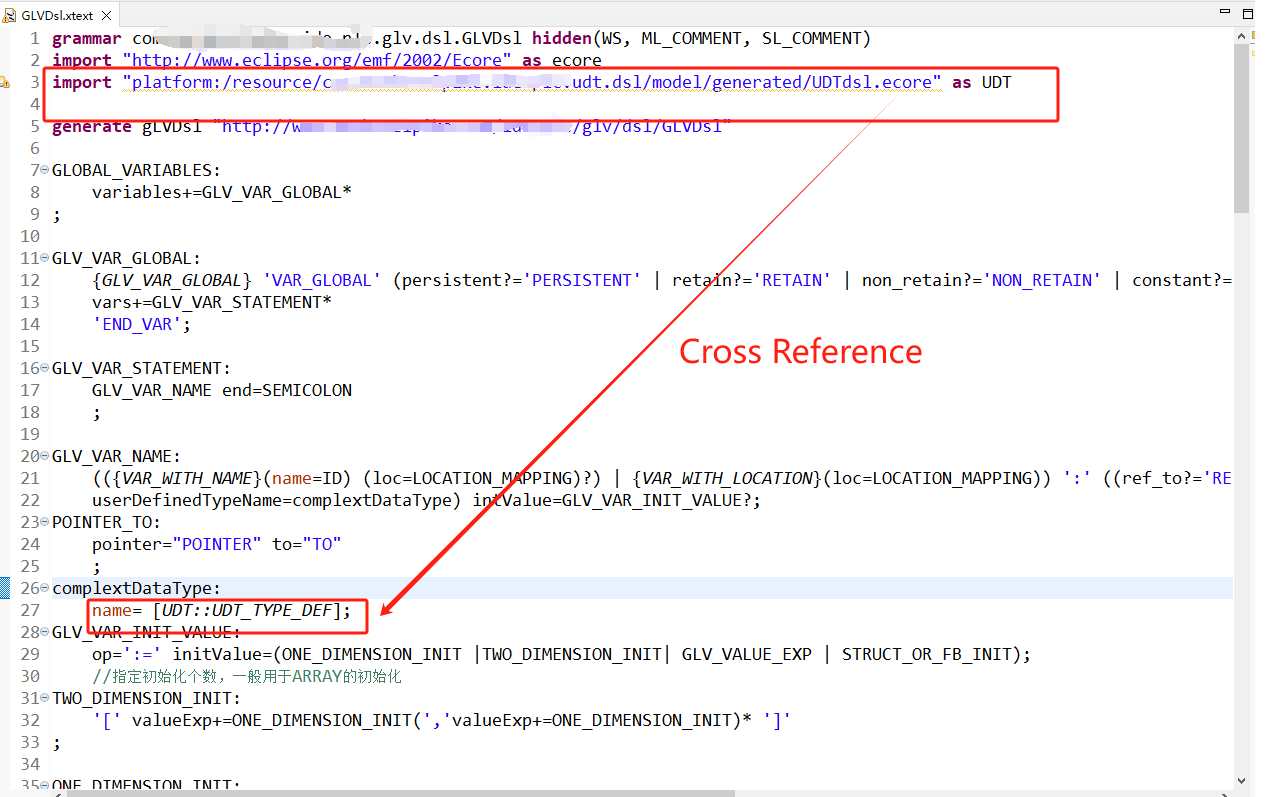Click line number 19 in the gutter

coord(29,434)
